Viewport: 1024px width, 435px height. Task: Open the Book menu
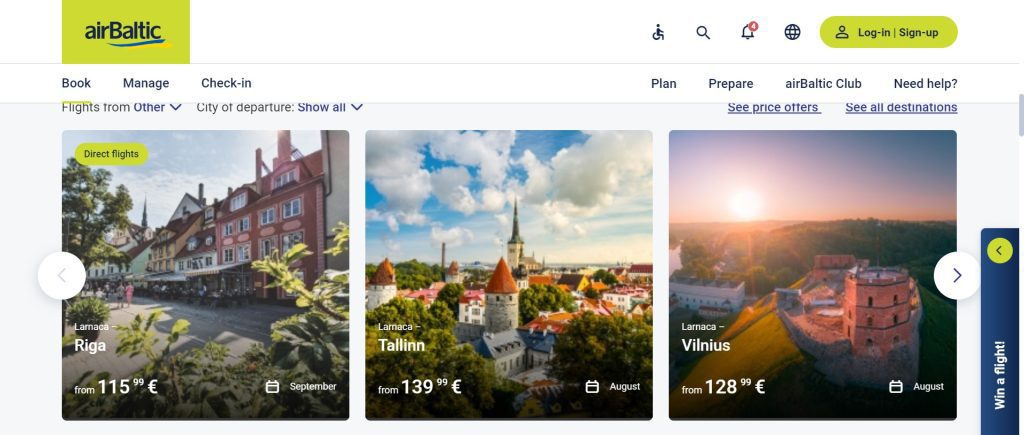click(76, 84)
